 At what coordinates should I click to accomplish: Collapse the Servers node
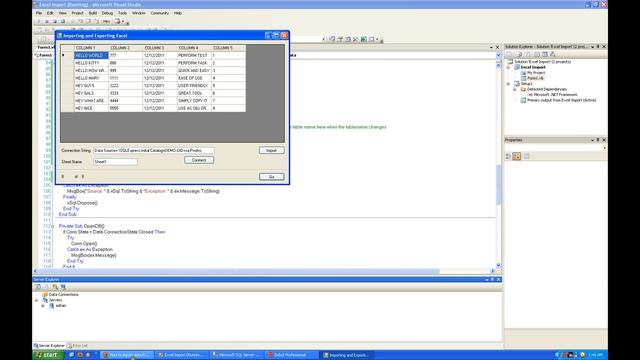pyautogui.click(x=36, y=300)
